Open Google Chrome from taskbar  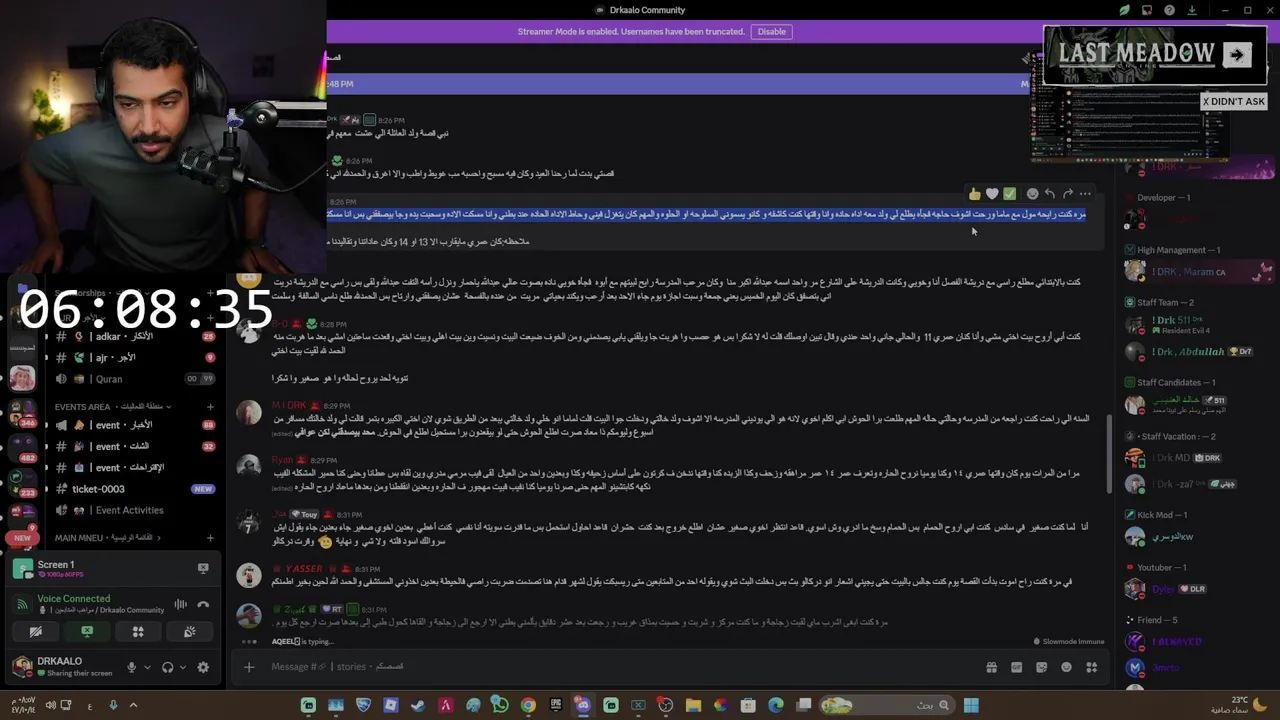pos(528,705)
